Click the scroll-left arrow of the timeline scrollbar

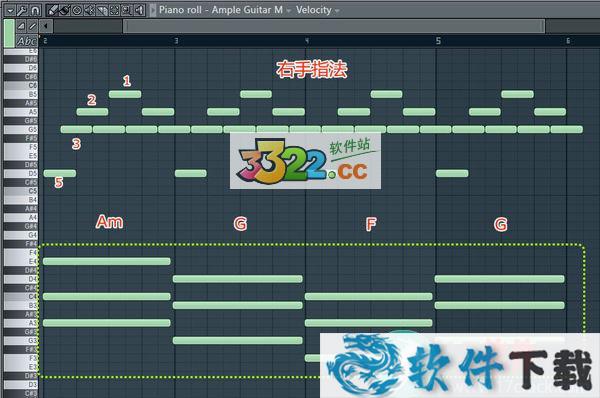click(x=46, y=26)
